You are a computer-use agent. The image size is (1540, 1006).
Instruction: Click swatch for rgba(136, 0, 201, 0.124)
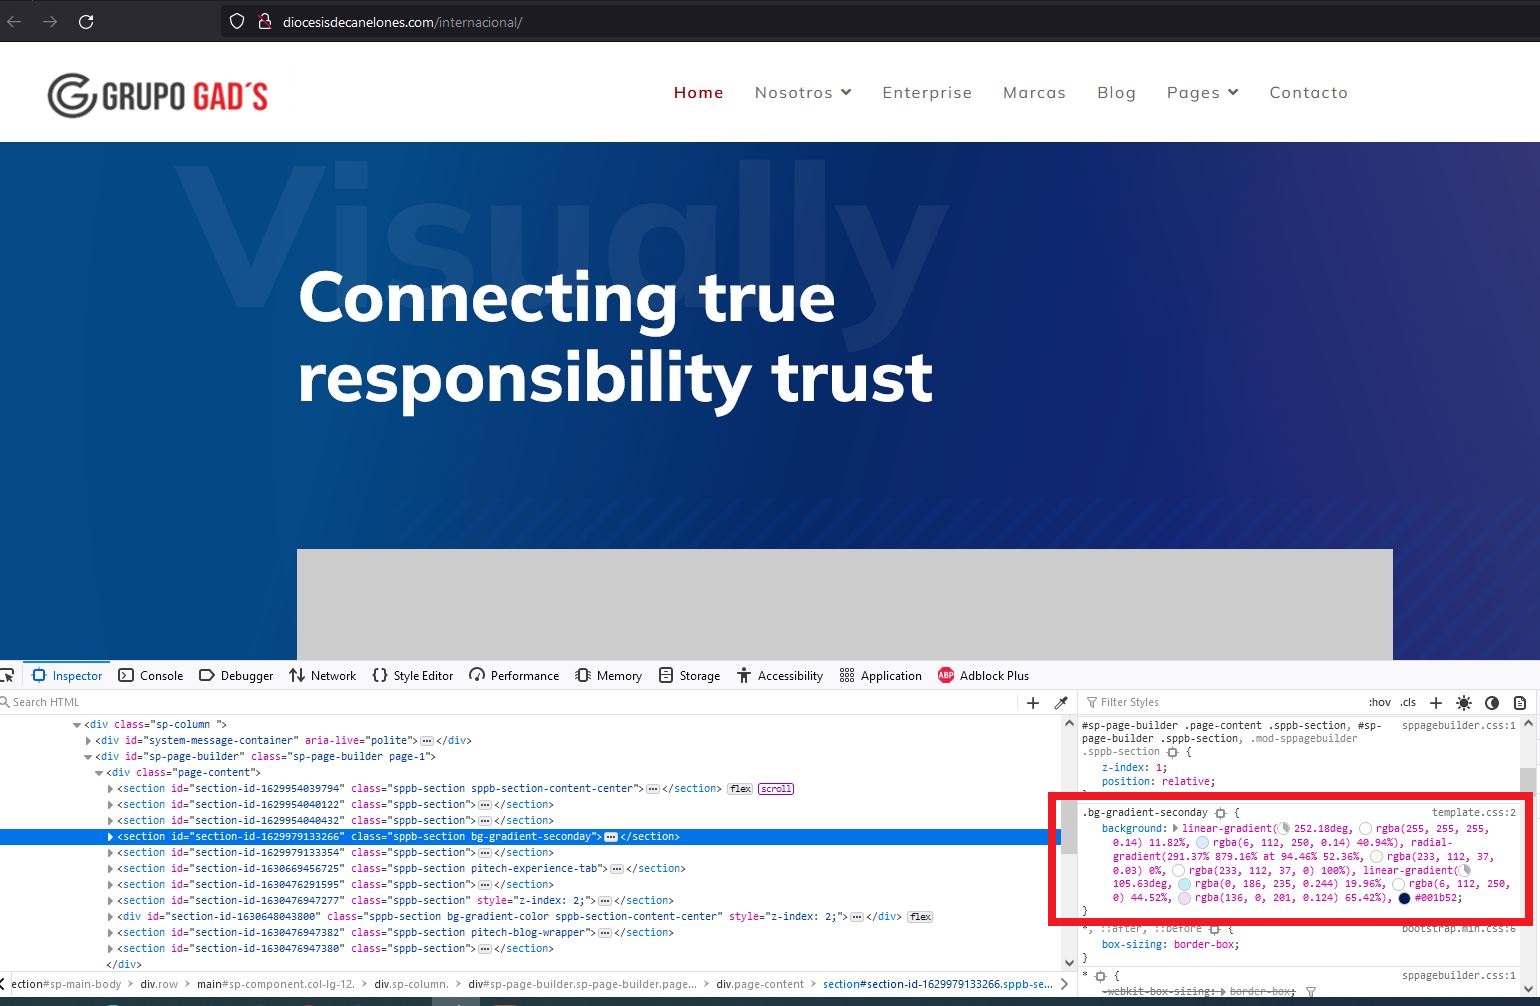coord(1185,898)
